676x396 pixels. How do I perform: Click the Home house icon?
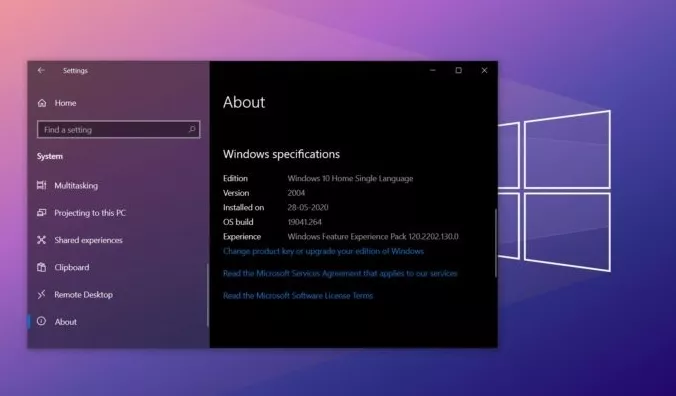42,103
